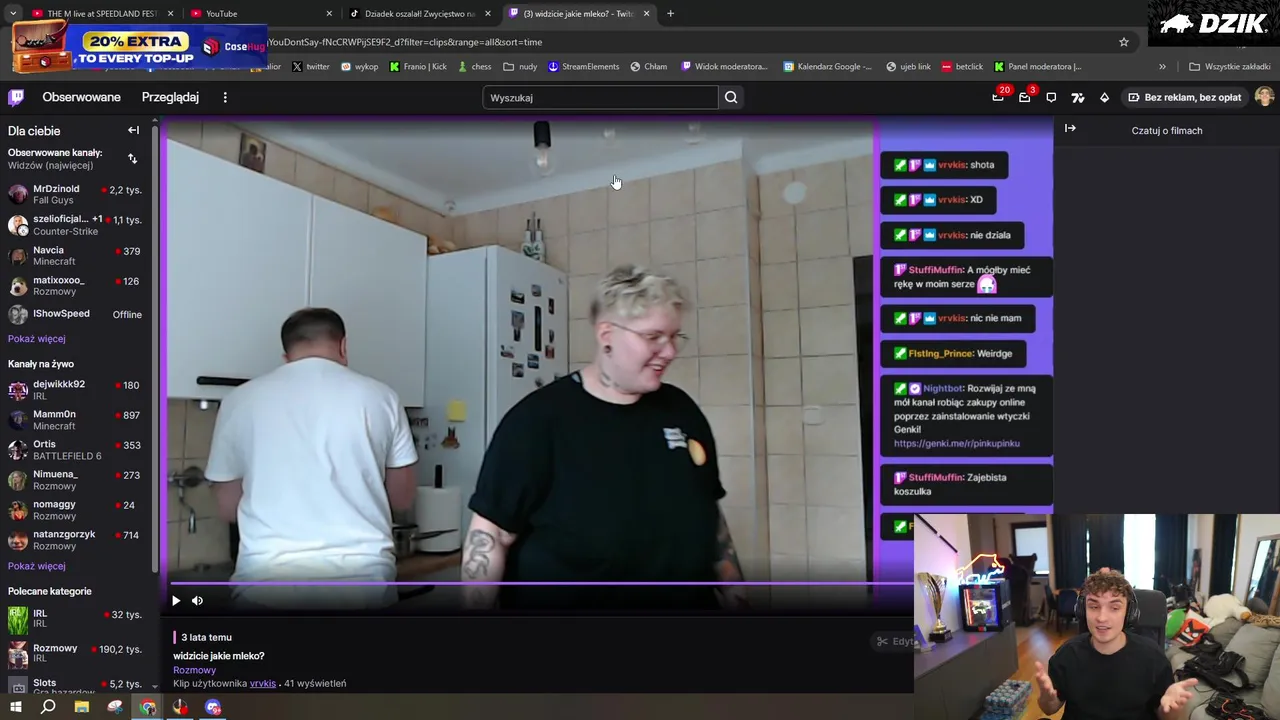Open a new browser tab with plus
Screen dimensions: 1280x720
point(670,13)
